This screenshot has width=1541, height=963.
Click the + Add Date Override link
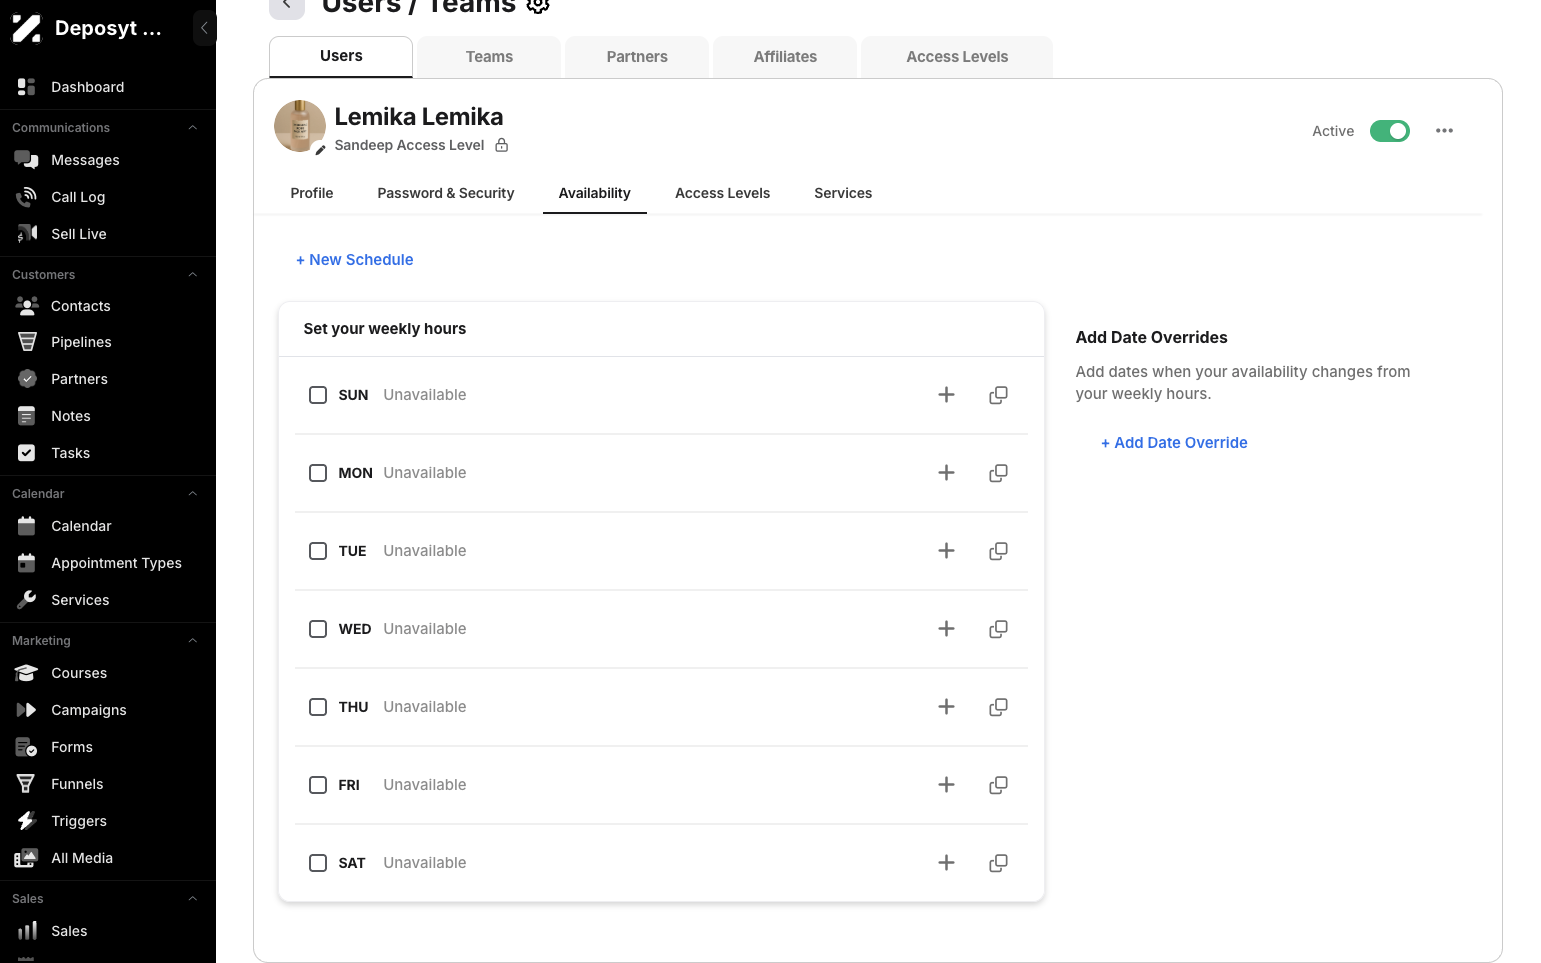1174,443
